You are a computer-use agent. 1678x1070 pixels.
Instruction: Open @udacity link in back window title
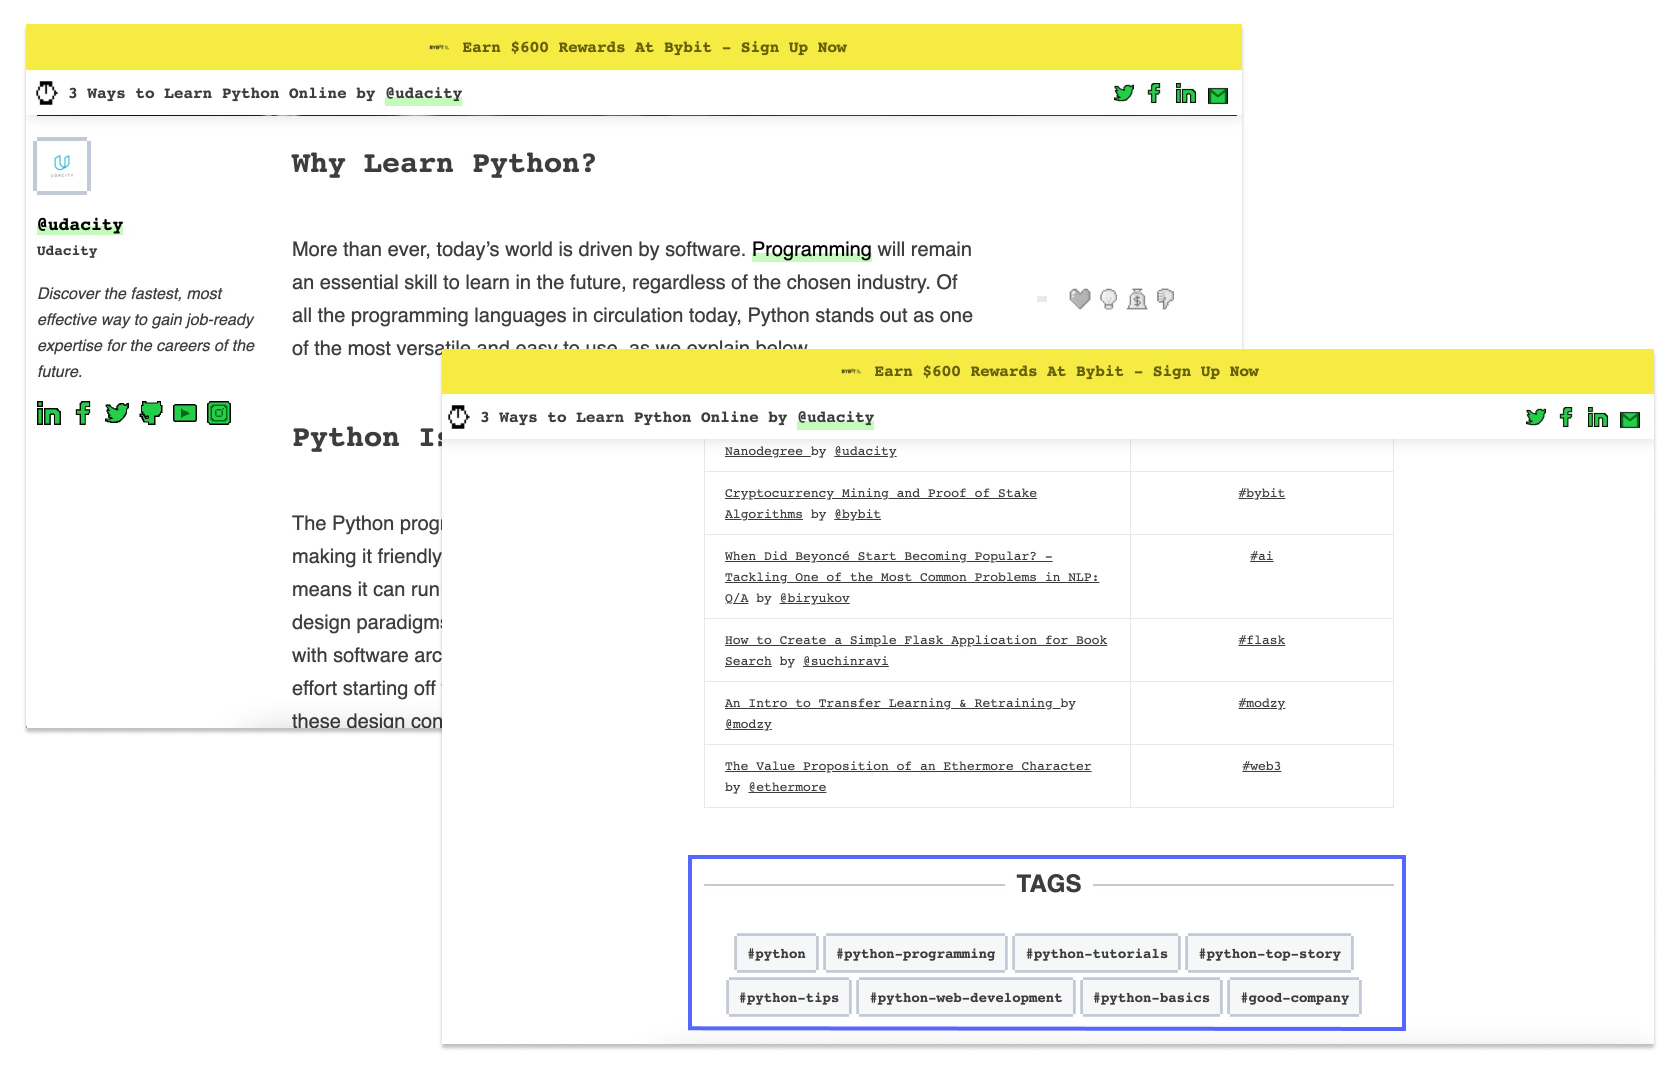tap(424, 93)
